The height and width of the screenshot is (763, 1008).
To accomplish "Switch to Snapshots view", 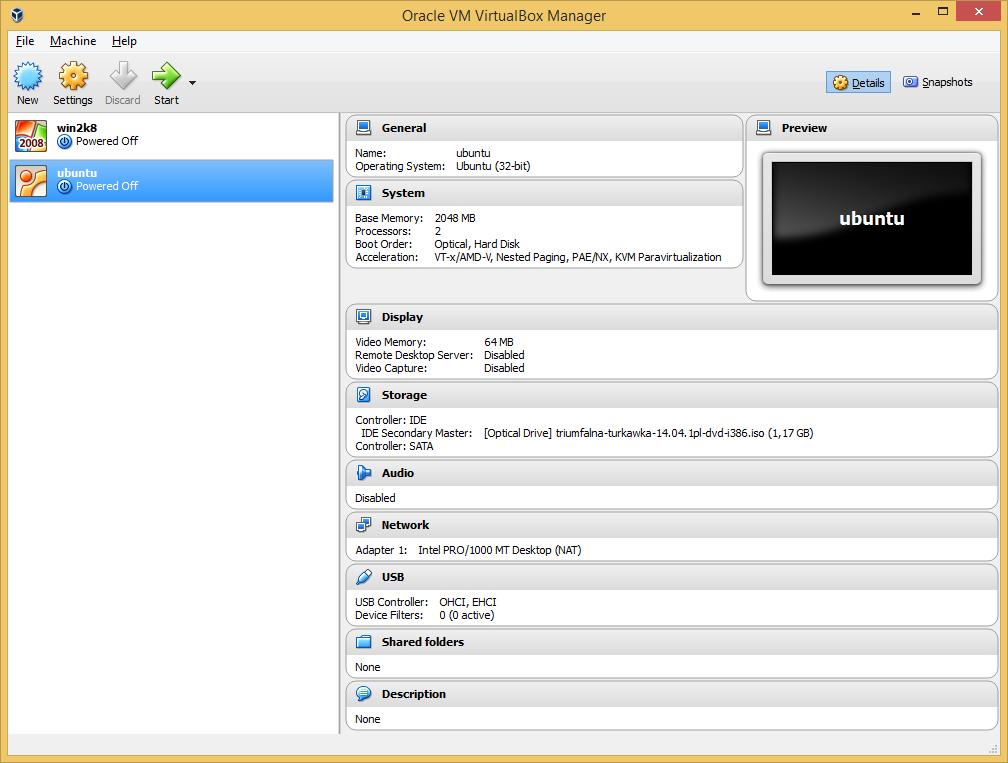I will tap(937, 82).
